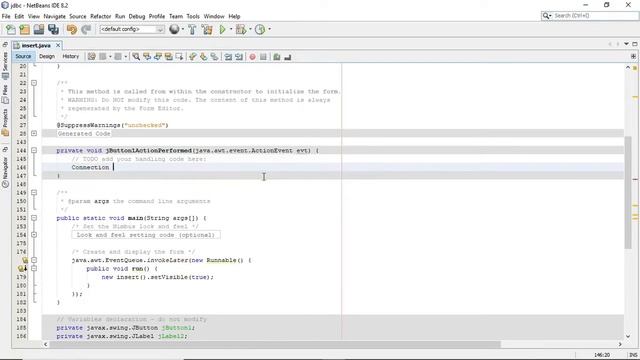Viewport: 640px width, 360px height.
Task: Click the Comment code icon
Action: [x=277, y=57]
